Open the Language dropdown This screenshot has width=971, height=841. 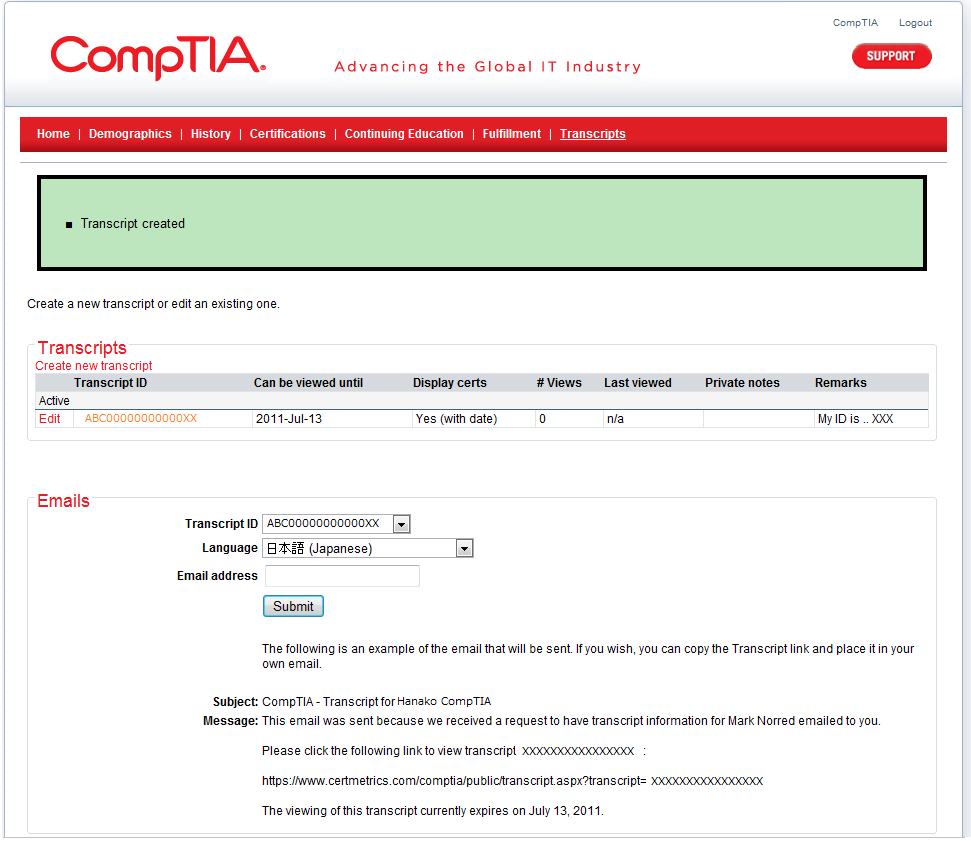click(x=463, y=549)
